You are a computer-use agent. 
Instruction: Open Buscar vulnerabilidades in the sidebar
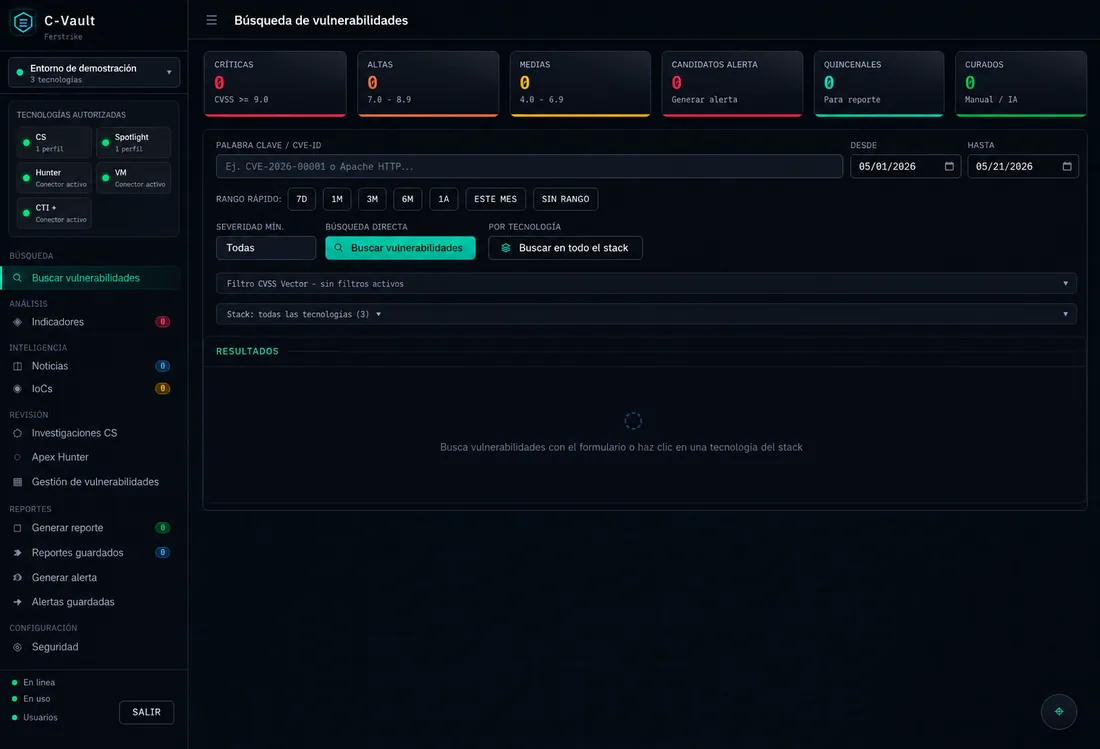[x=90, y=278]
